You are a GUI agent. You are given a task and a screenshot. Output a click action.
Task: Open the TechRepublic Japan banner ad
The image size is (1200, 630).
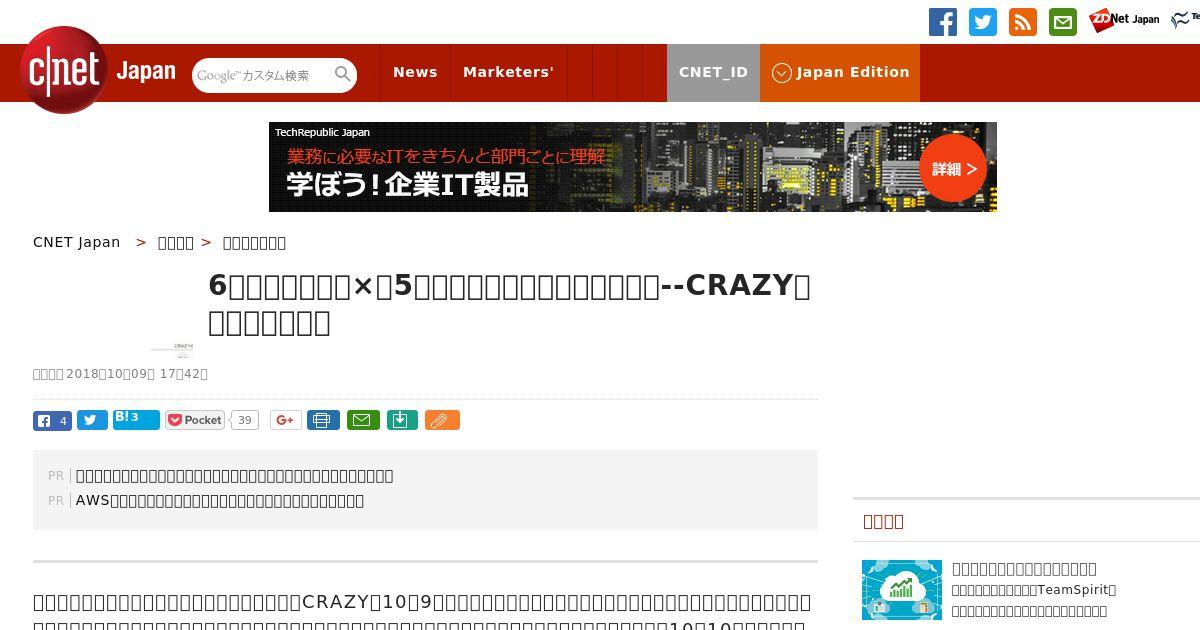coord(633,167)
